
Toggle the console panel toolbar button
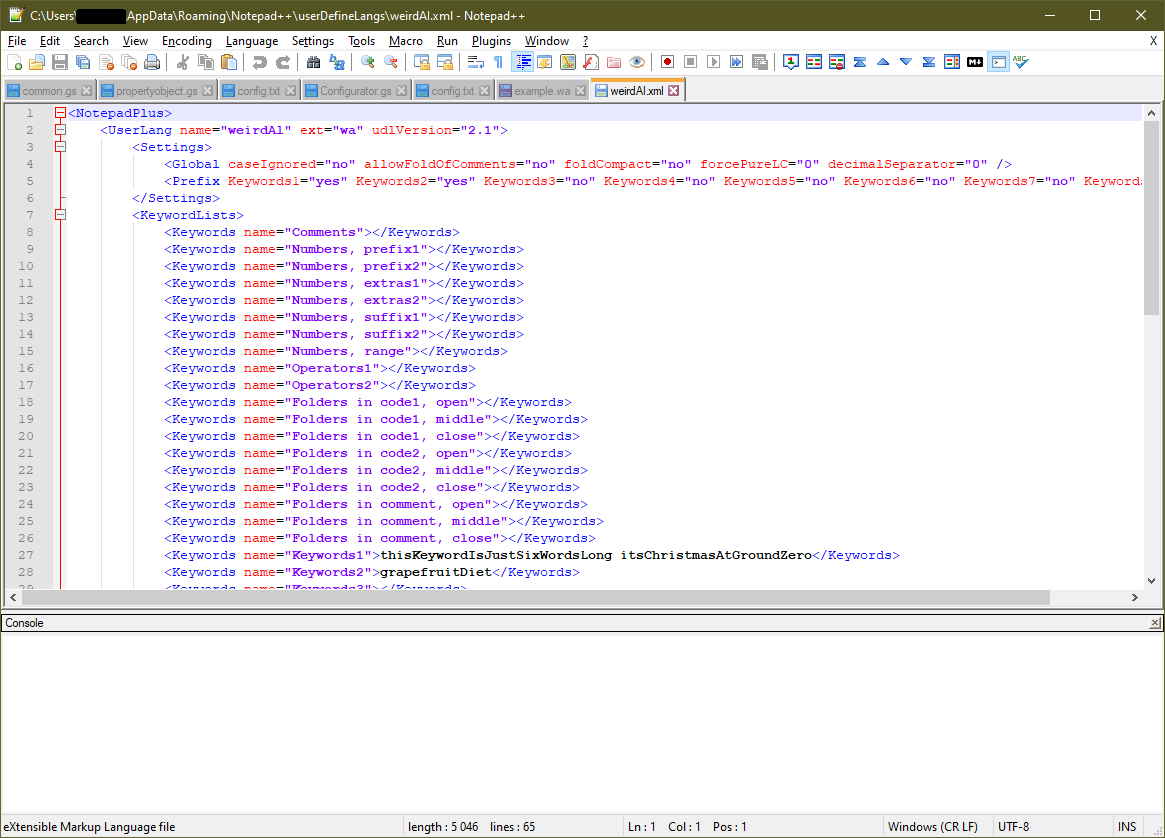click(x=998, y=62)
